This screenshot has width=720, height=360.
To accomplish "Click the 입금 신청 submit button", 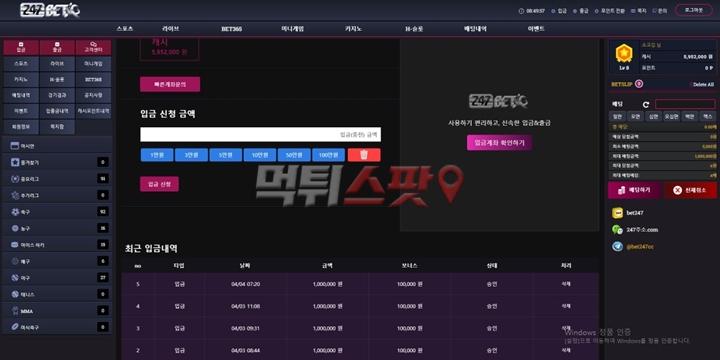I will 159,184.
